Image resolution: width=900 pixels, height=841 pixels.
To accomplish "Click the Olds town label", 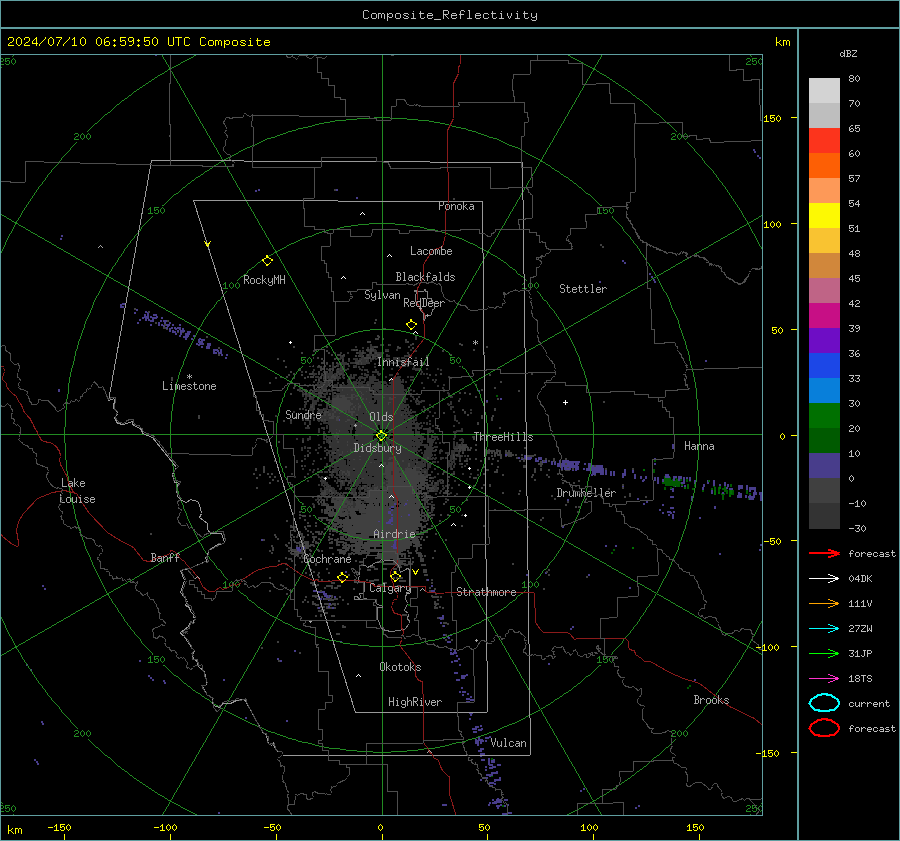I will [381, 417].
